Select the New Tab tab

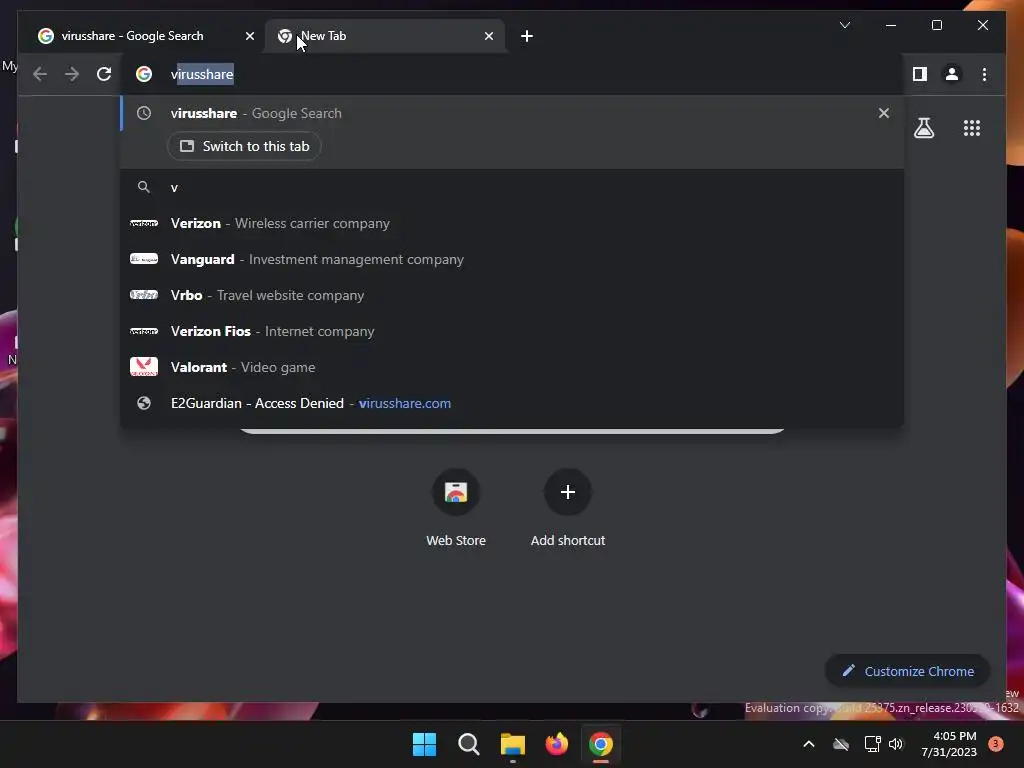(385, 36)
